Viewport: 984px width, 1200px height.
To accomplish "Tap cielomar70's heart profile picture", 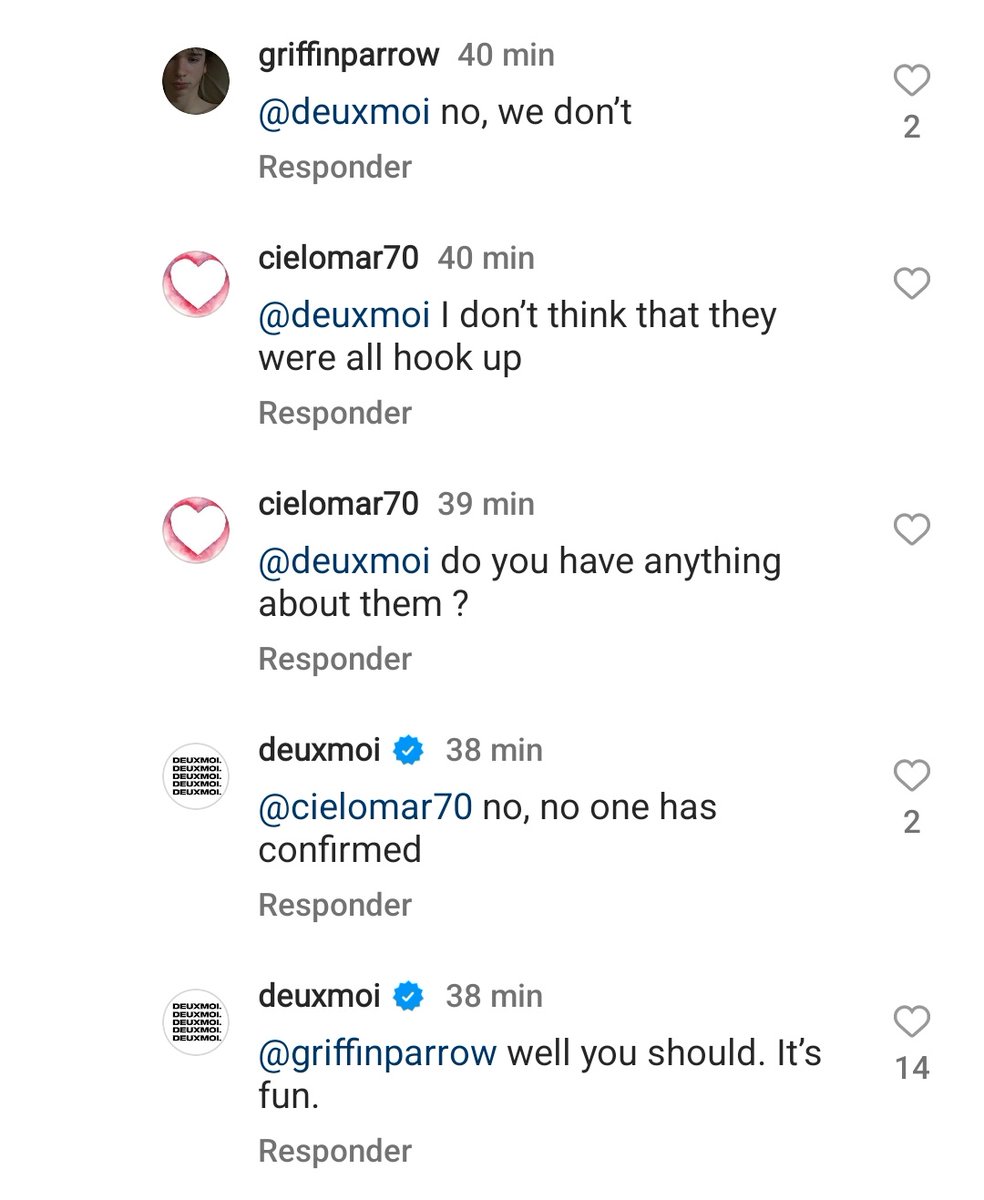I will click(196, 284).
